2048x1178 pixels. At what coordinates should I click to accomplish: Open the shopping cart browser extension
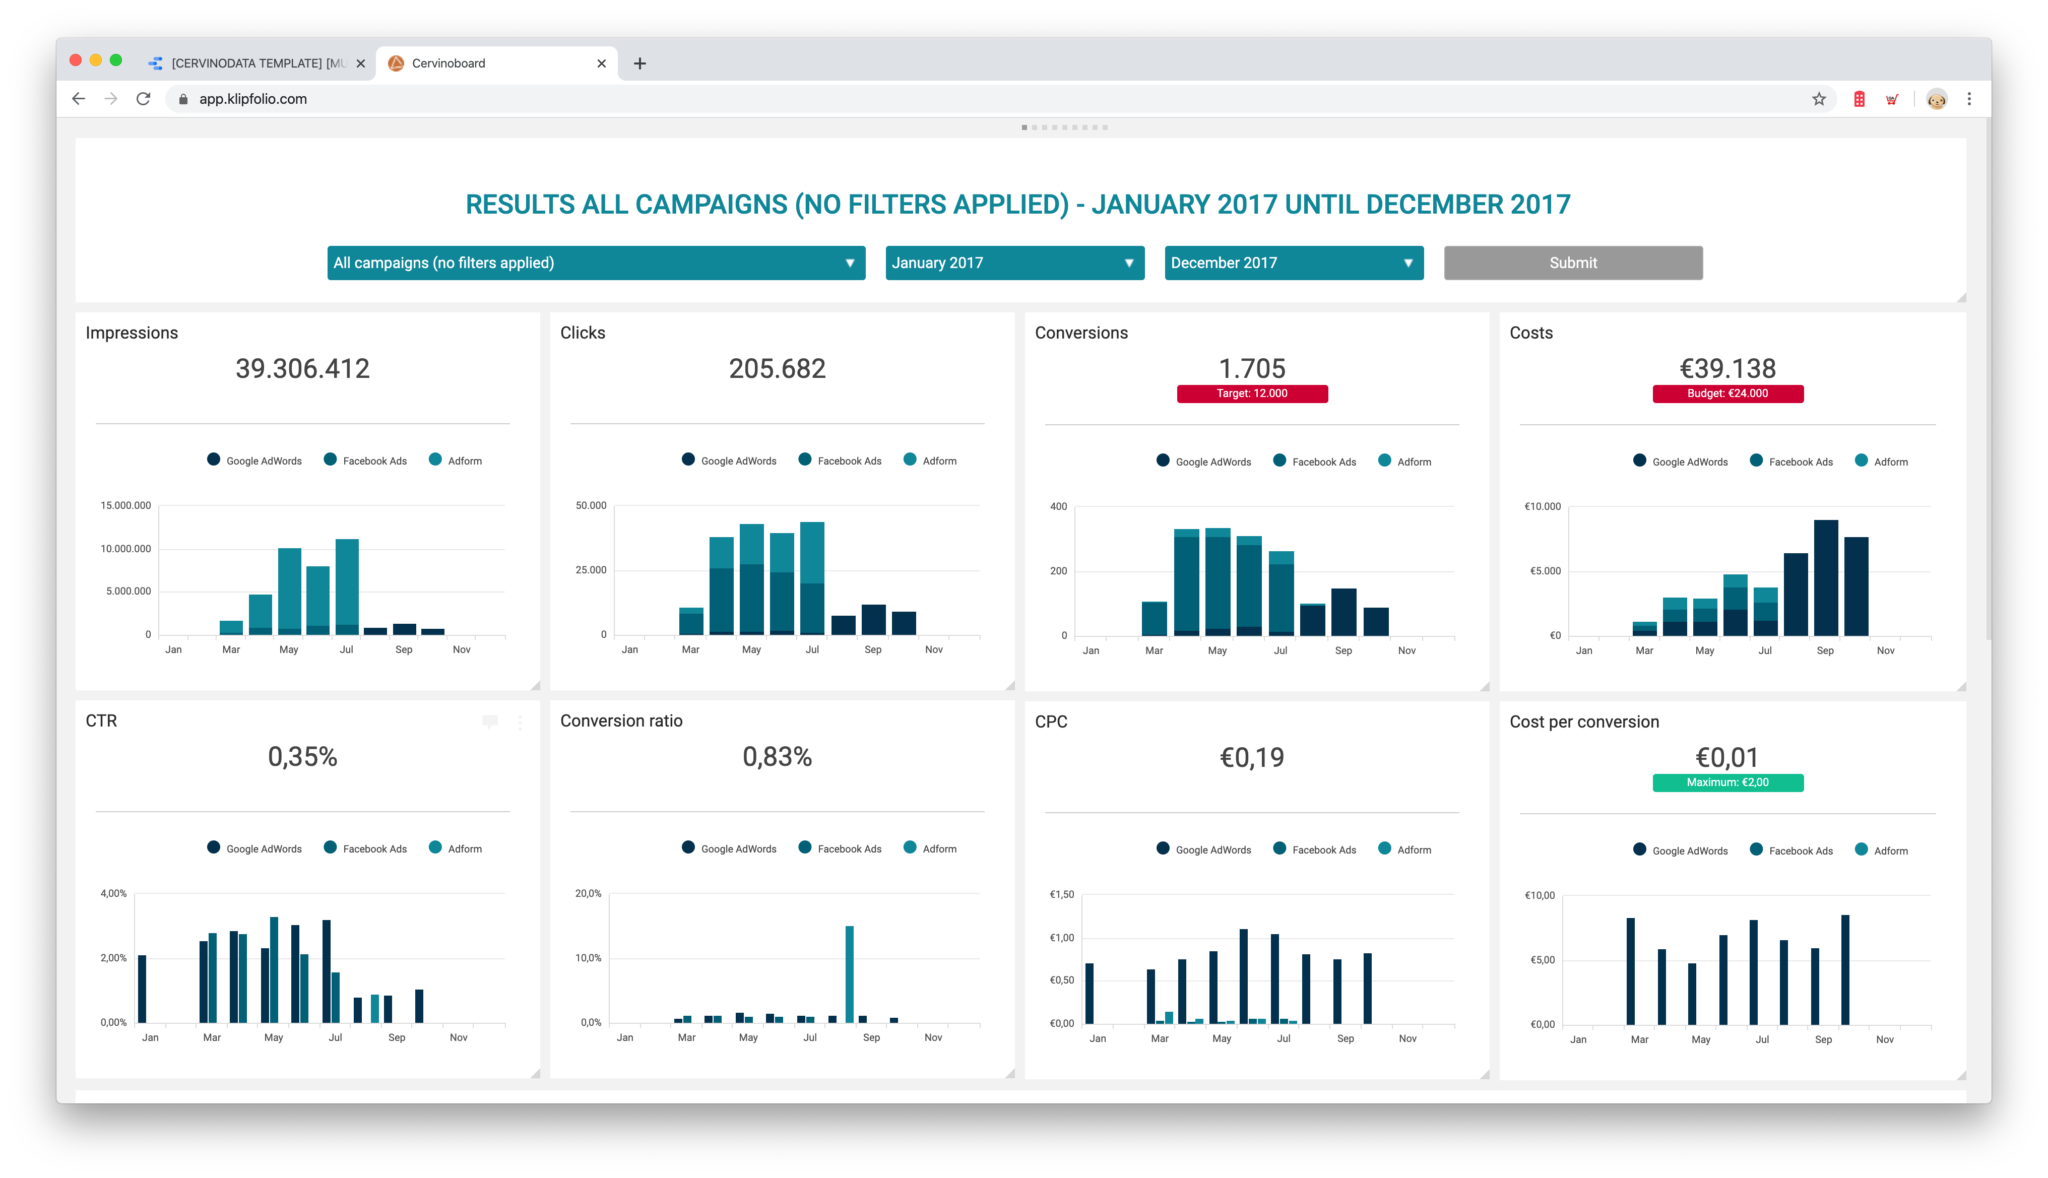(x=1891, y=98)
